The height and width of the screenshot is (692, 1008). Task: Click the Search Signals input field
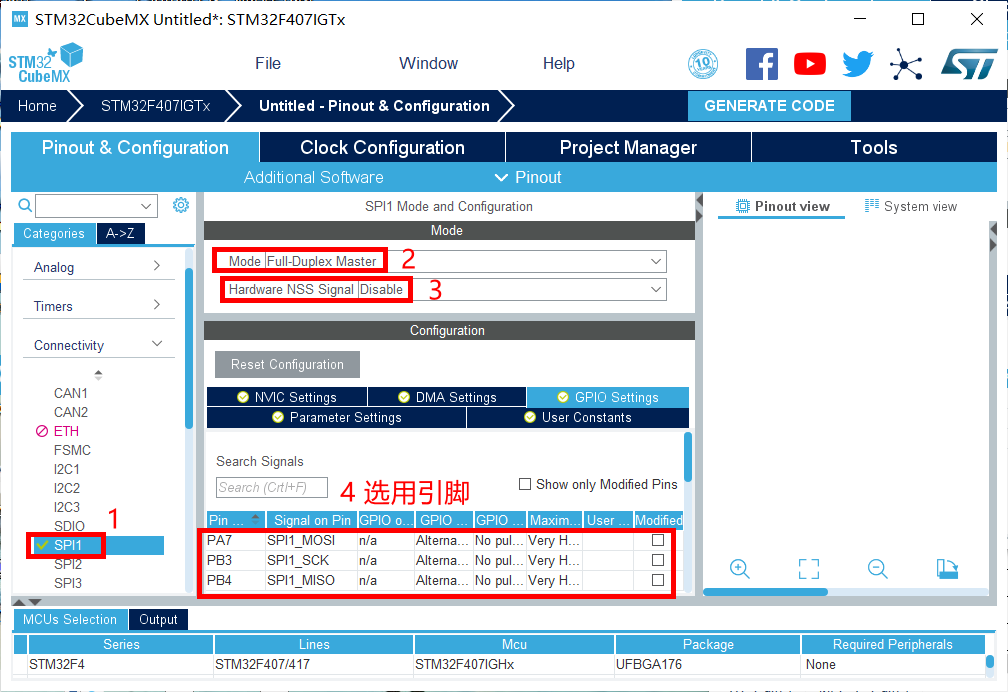272,487
